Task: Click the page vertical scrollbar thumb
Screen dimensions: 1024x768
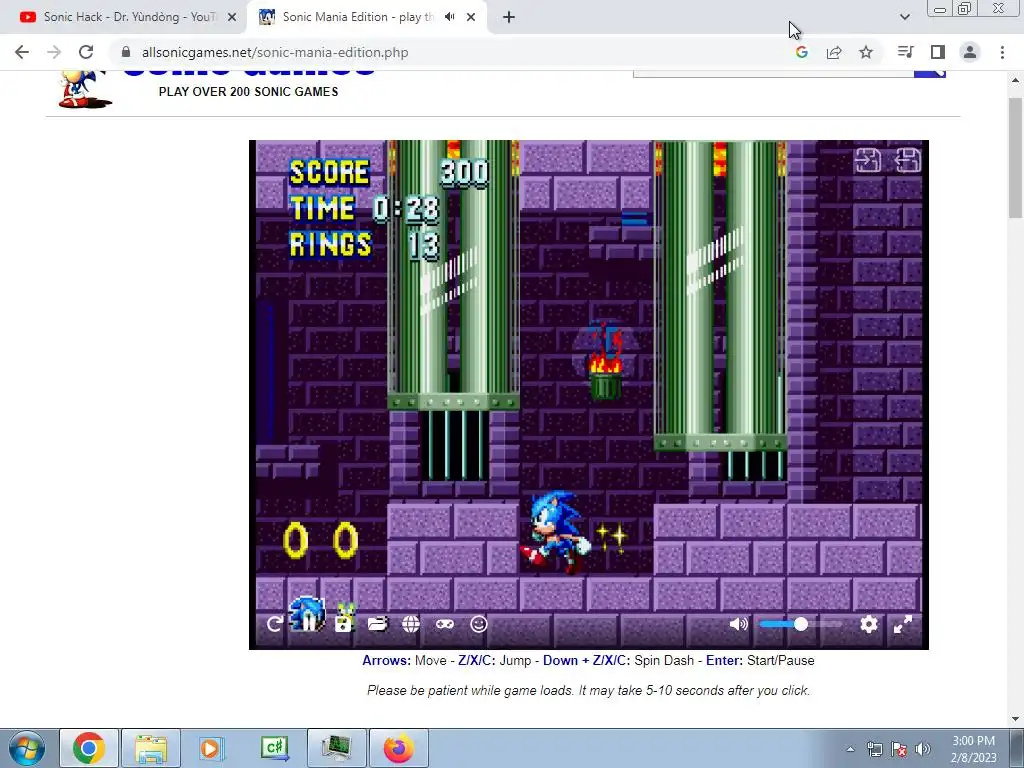Action: click(x=1016, y=157)
